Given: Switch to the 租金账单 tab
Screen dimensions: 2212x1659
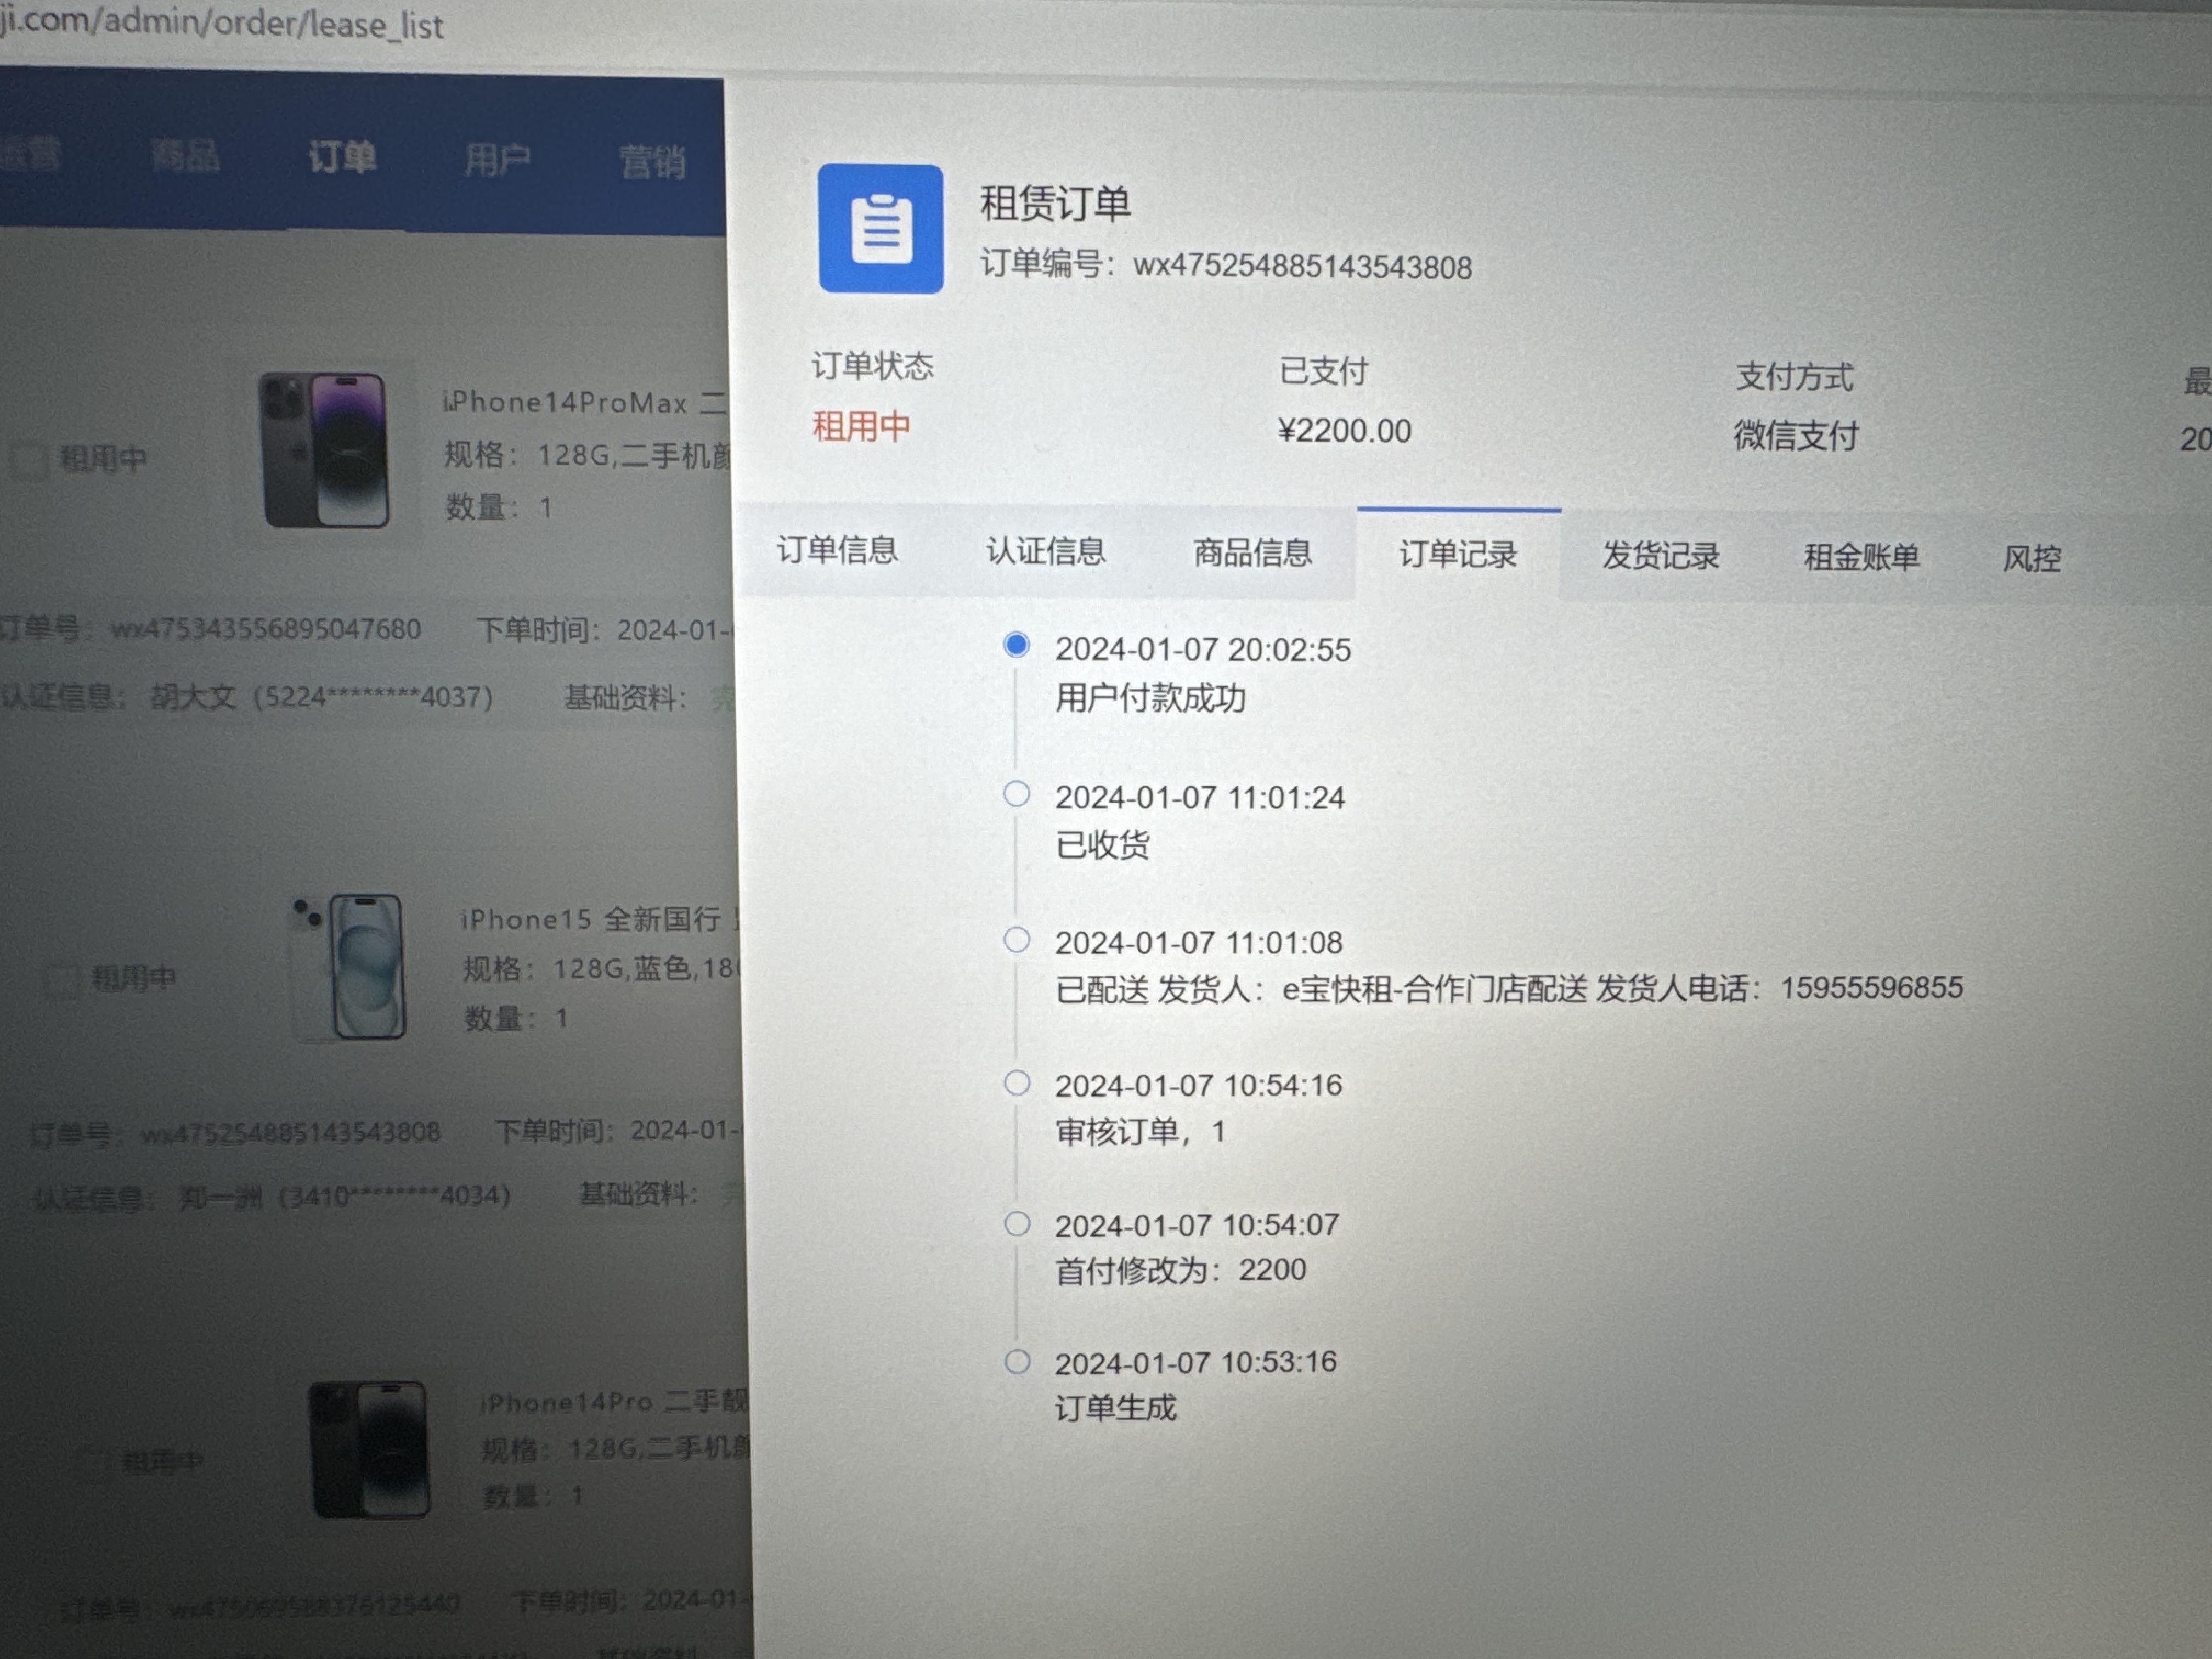Looking at the screenshot, I should [x=1862, y=558].
